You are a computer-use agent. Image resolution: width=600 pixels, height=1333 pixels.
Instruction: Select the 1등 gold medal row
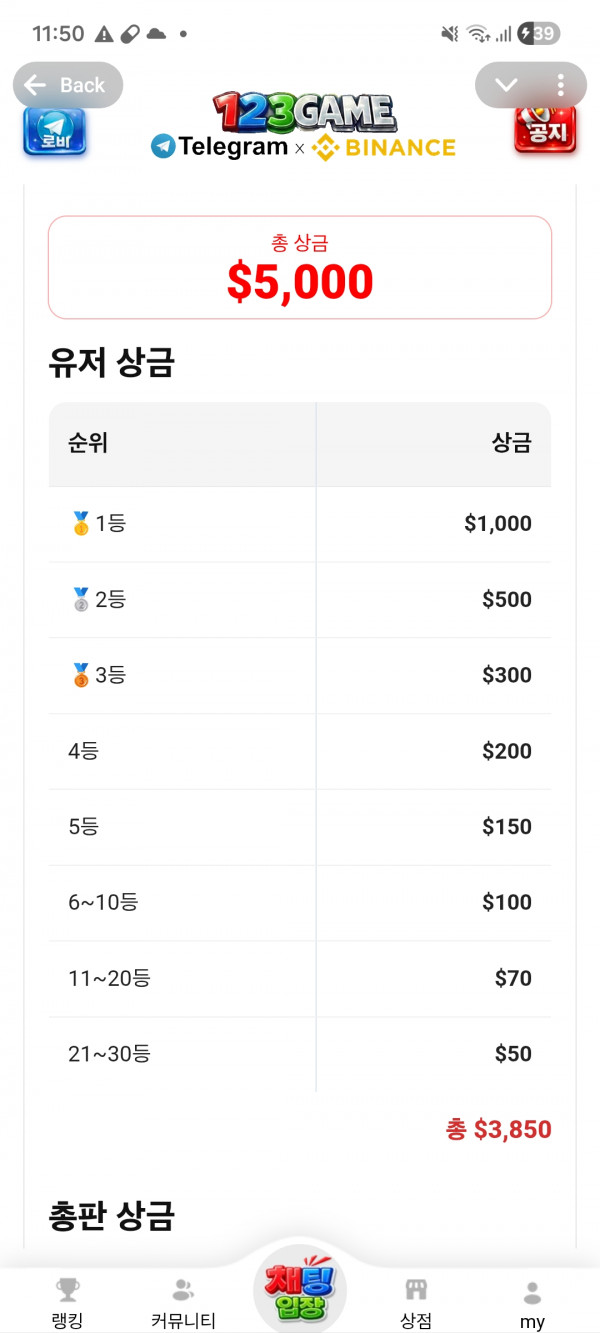299,524
